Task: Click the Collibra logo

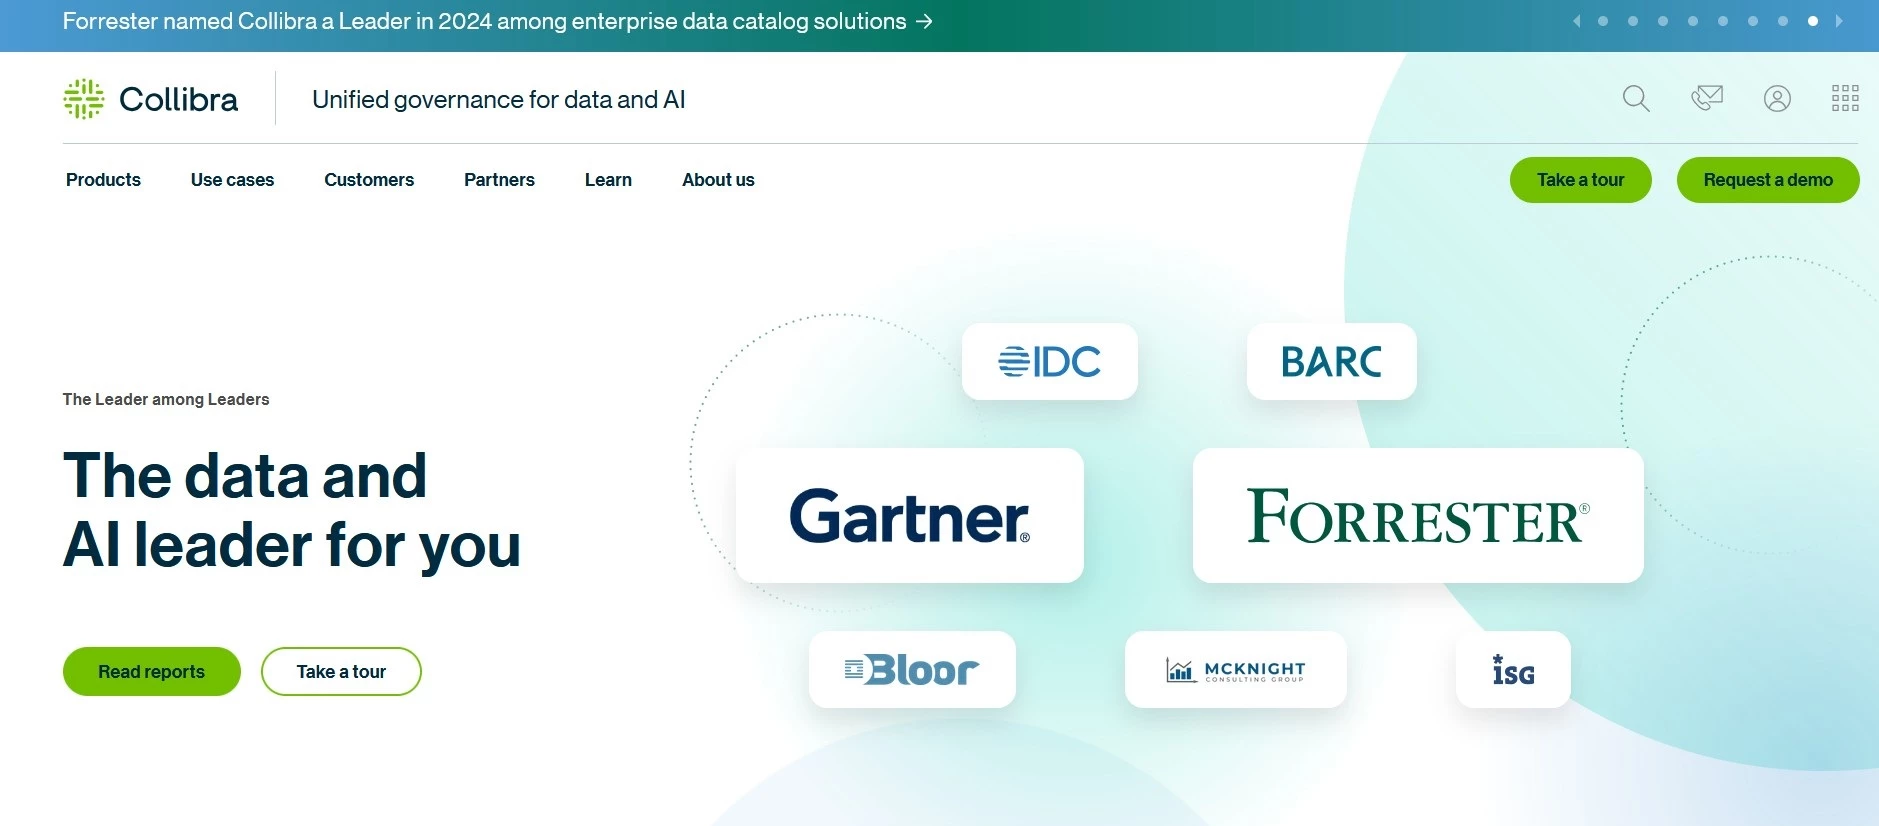Action: pyautogui.click(x=151, y=99)
